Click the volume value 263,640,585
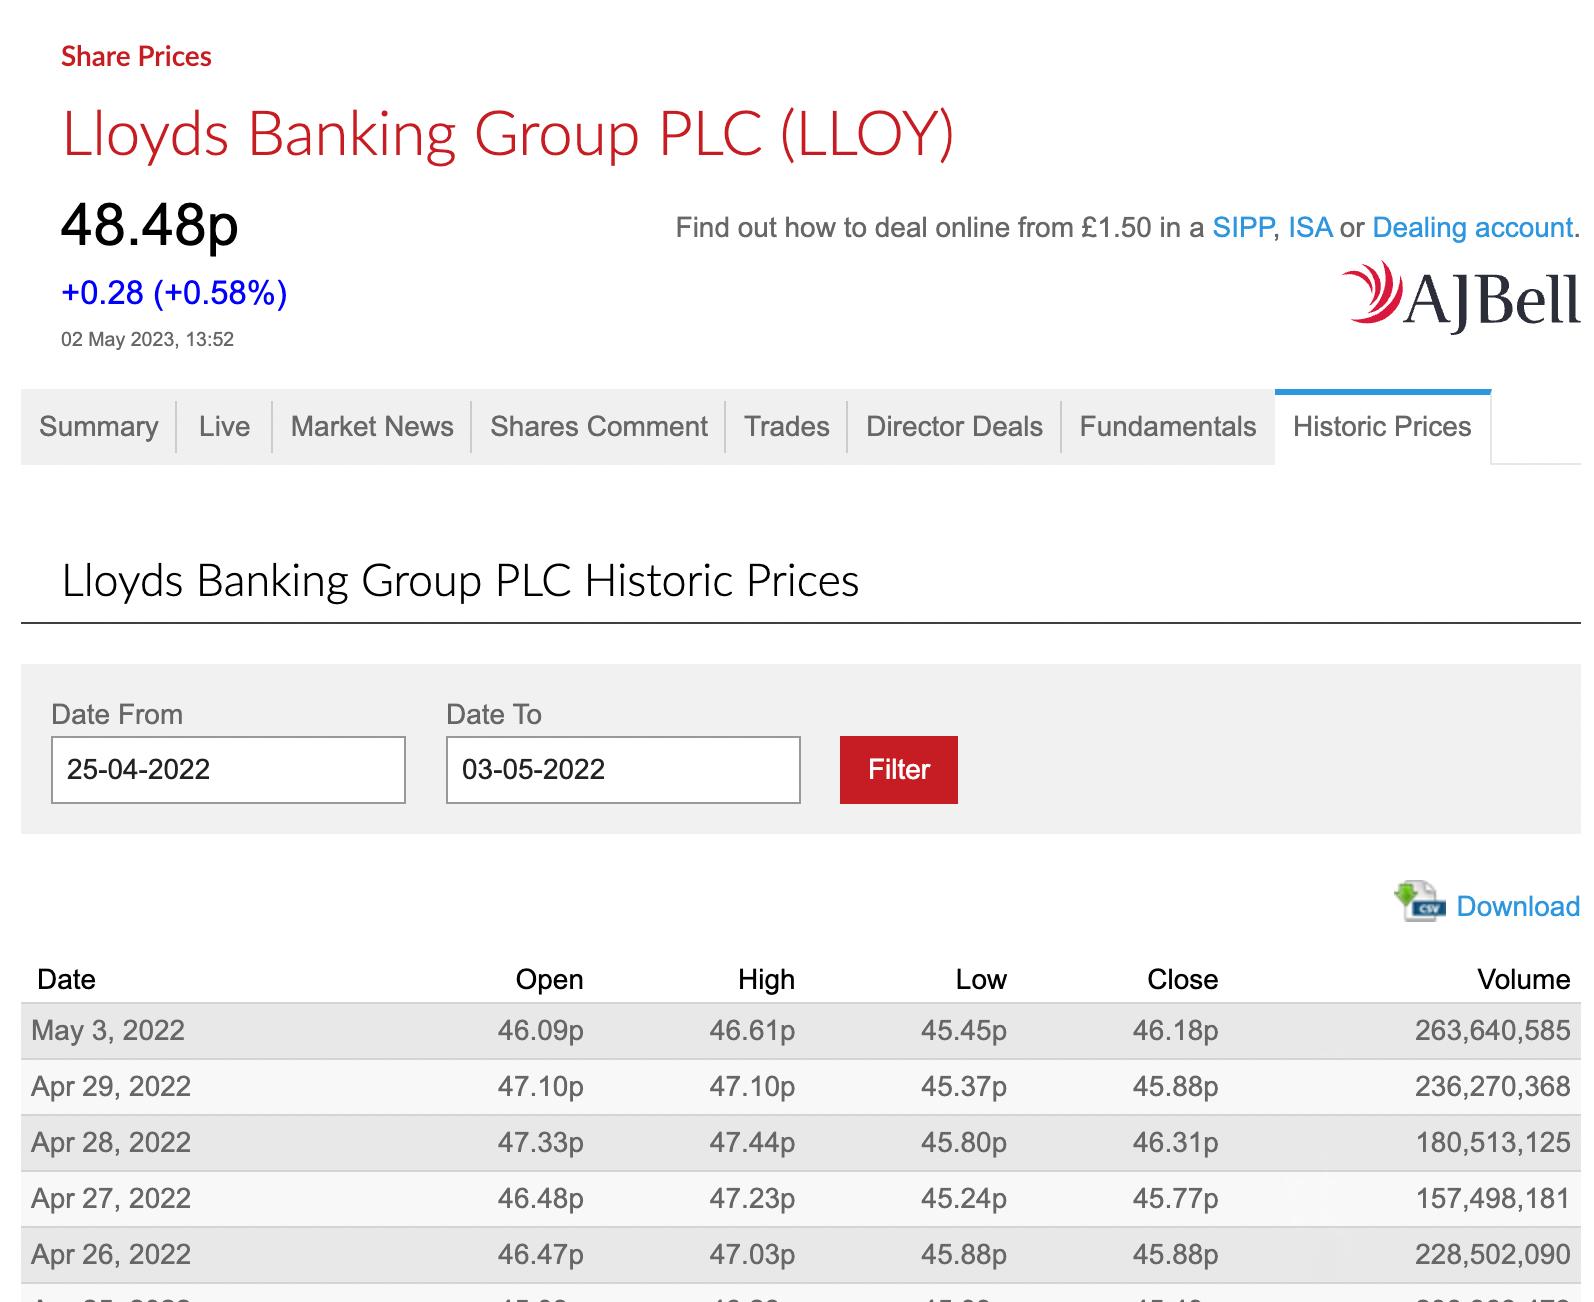This screenshot has height=1302, width=1594. (x=1493, y=1031)
